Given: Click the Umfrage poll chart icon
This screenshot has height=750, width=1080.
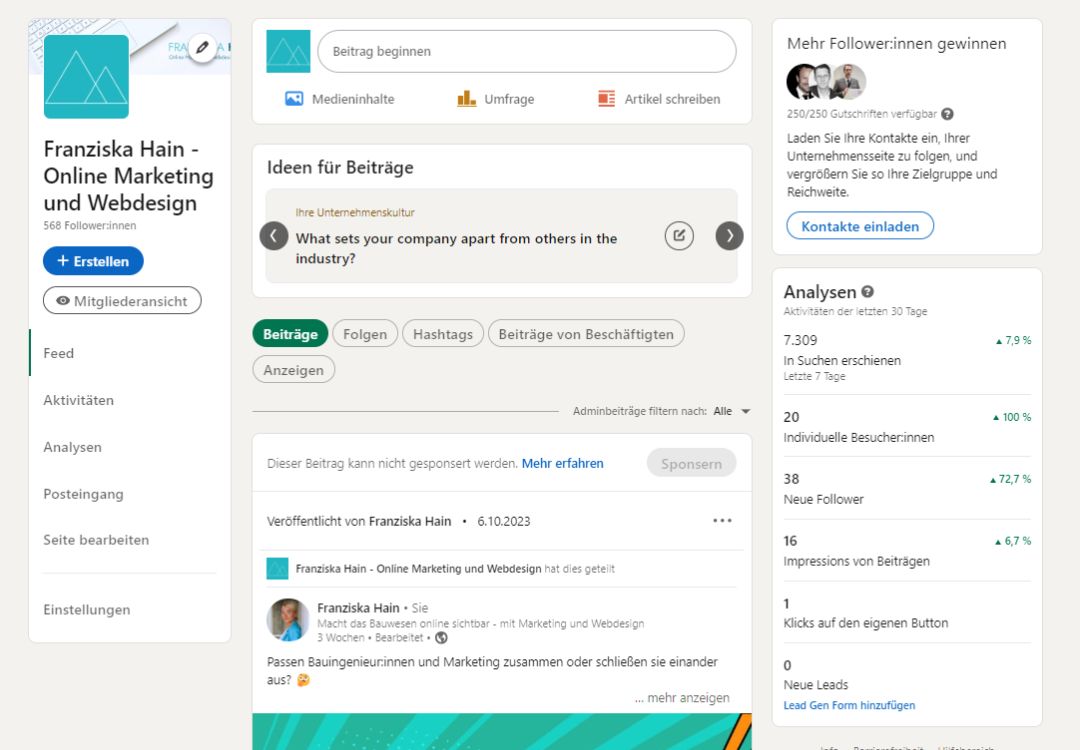Looking at the screenshot, I should coord(466,98).
